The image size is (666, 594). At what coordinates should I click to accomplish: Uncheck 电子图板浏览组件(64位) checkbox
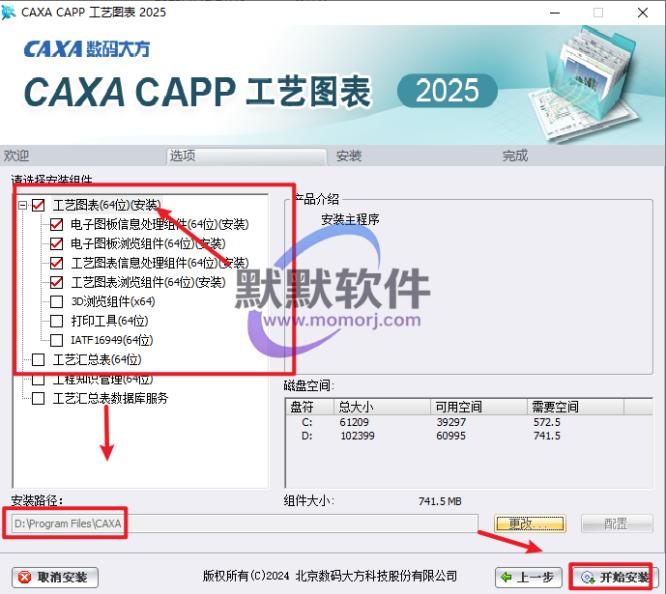click(57, 243)
